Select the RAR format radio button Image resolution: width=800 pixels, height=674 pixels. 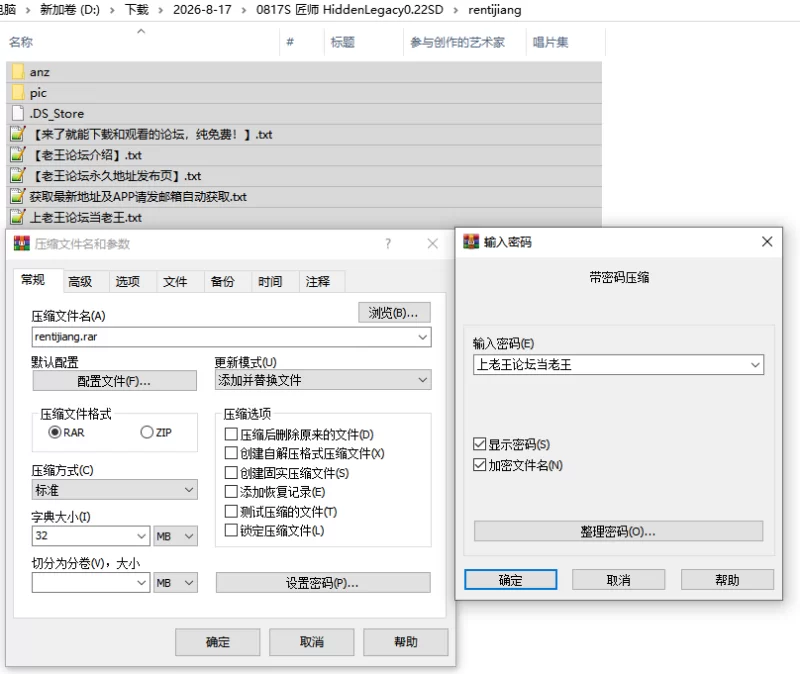55,432
